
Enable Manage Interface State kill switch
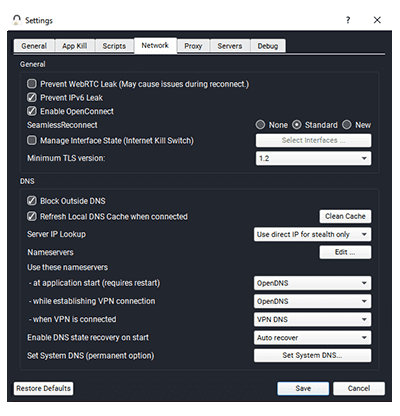pos(32,140)
